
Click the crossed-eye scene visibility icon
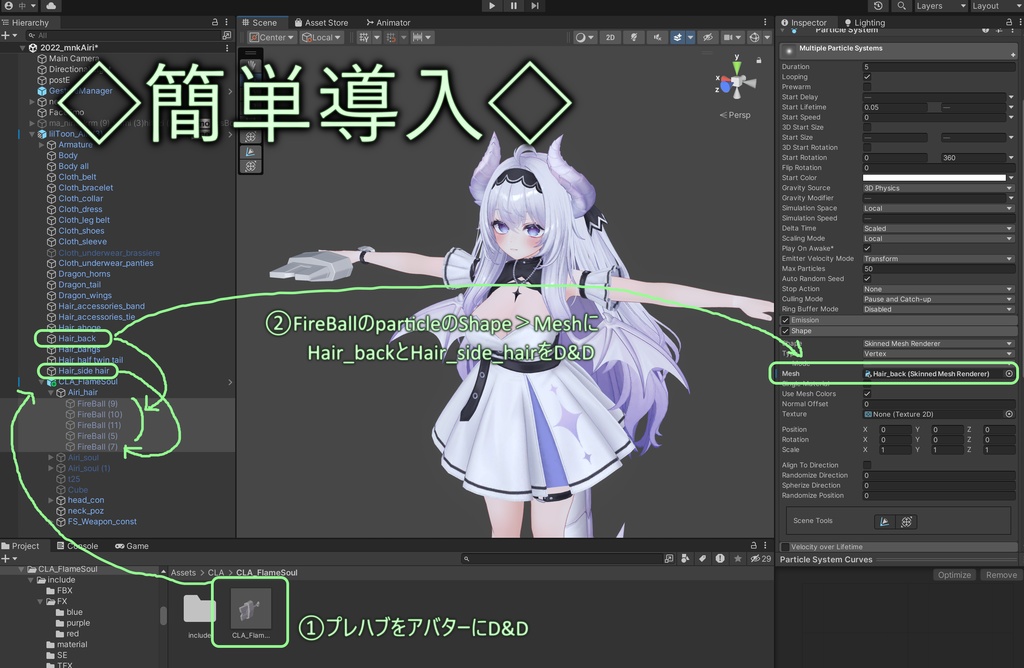click(709, 37)
